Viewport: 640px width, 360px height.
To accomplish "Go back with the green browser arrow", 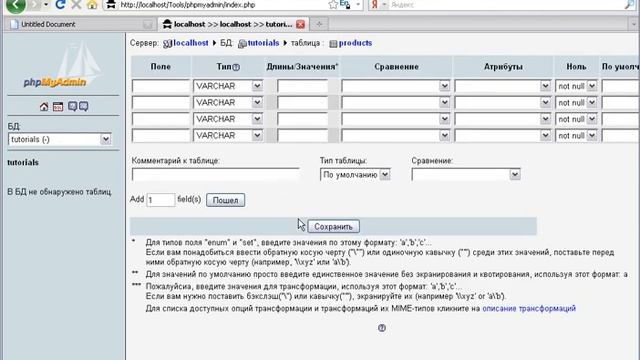I will pos(15,5).
